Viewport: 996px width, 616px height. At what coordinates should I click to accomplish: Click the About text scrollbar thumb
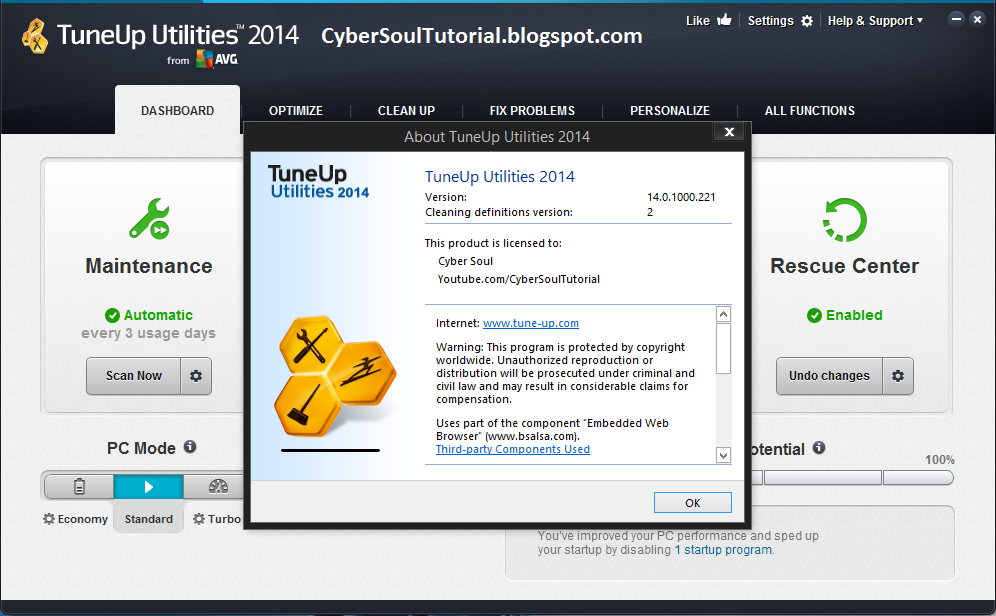point(723,348)
